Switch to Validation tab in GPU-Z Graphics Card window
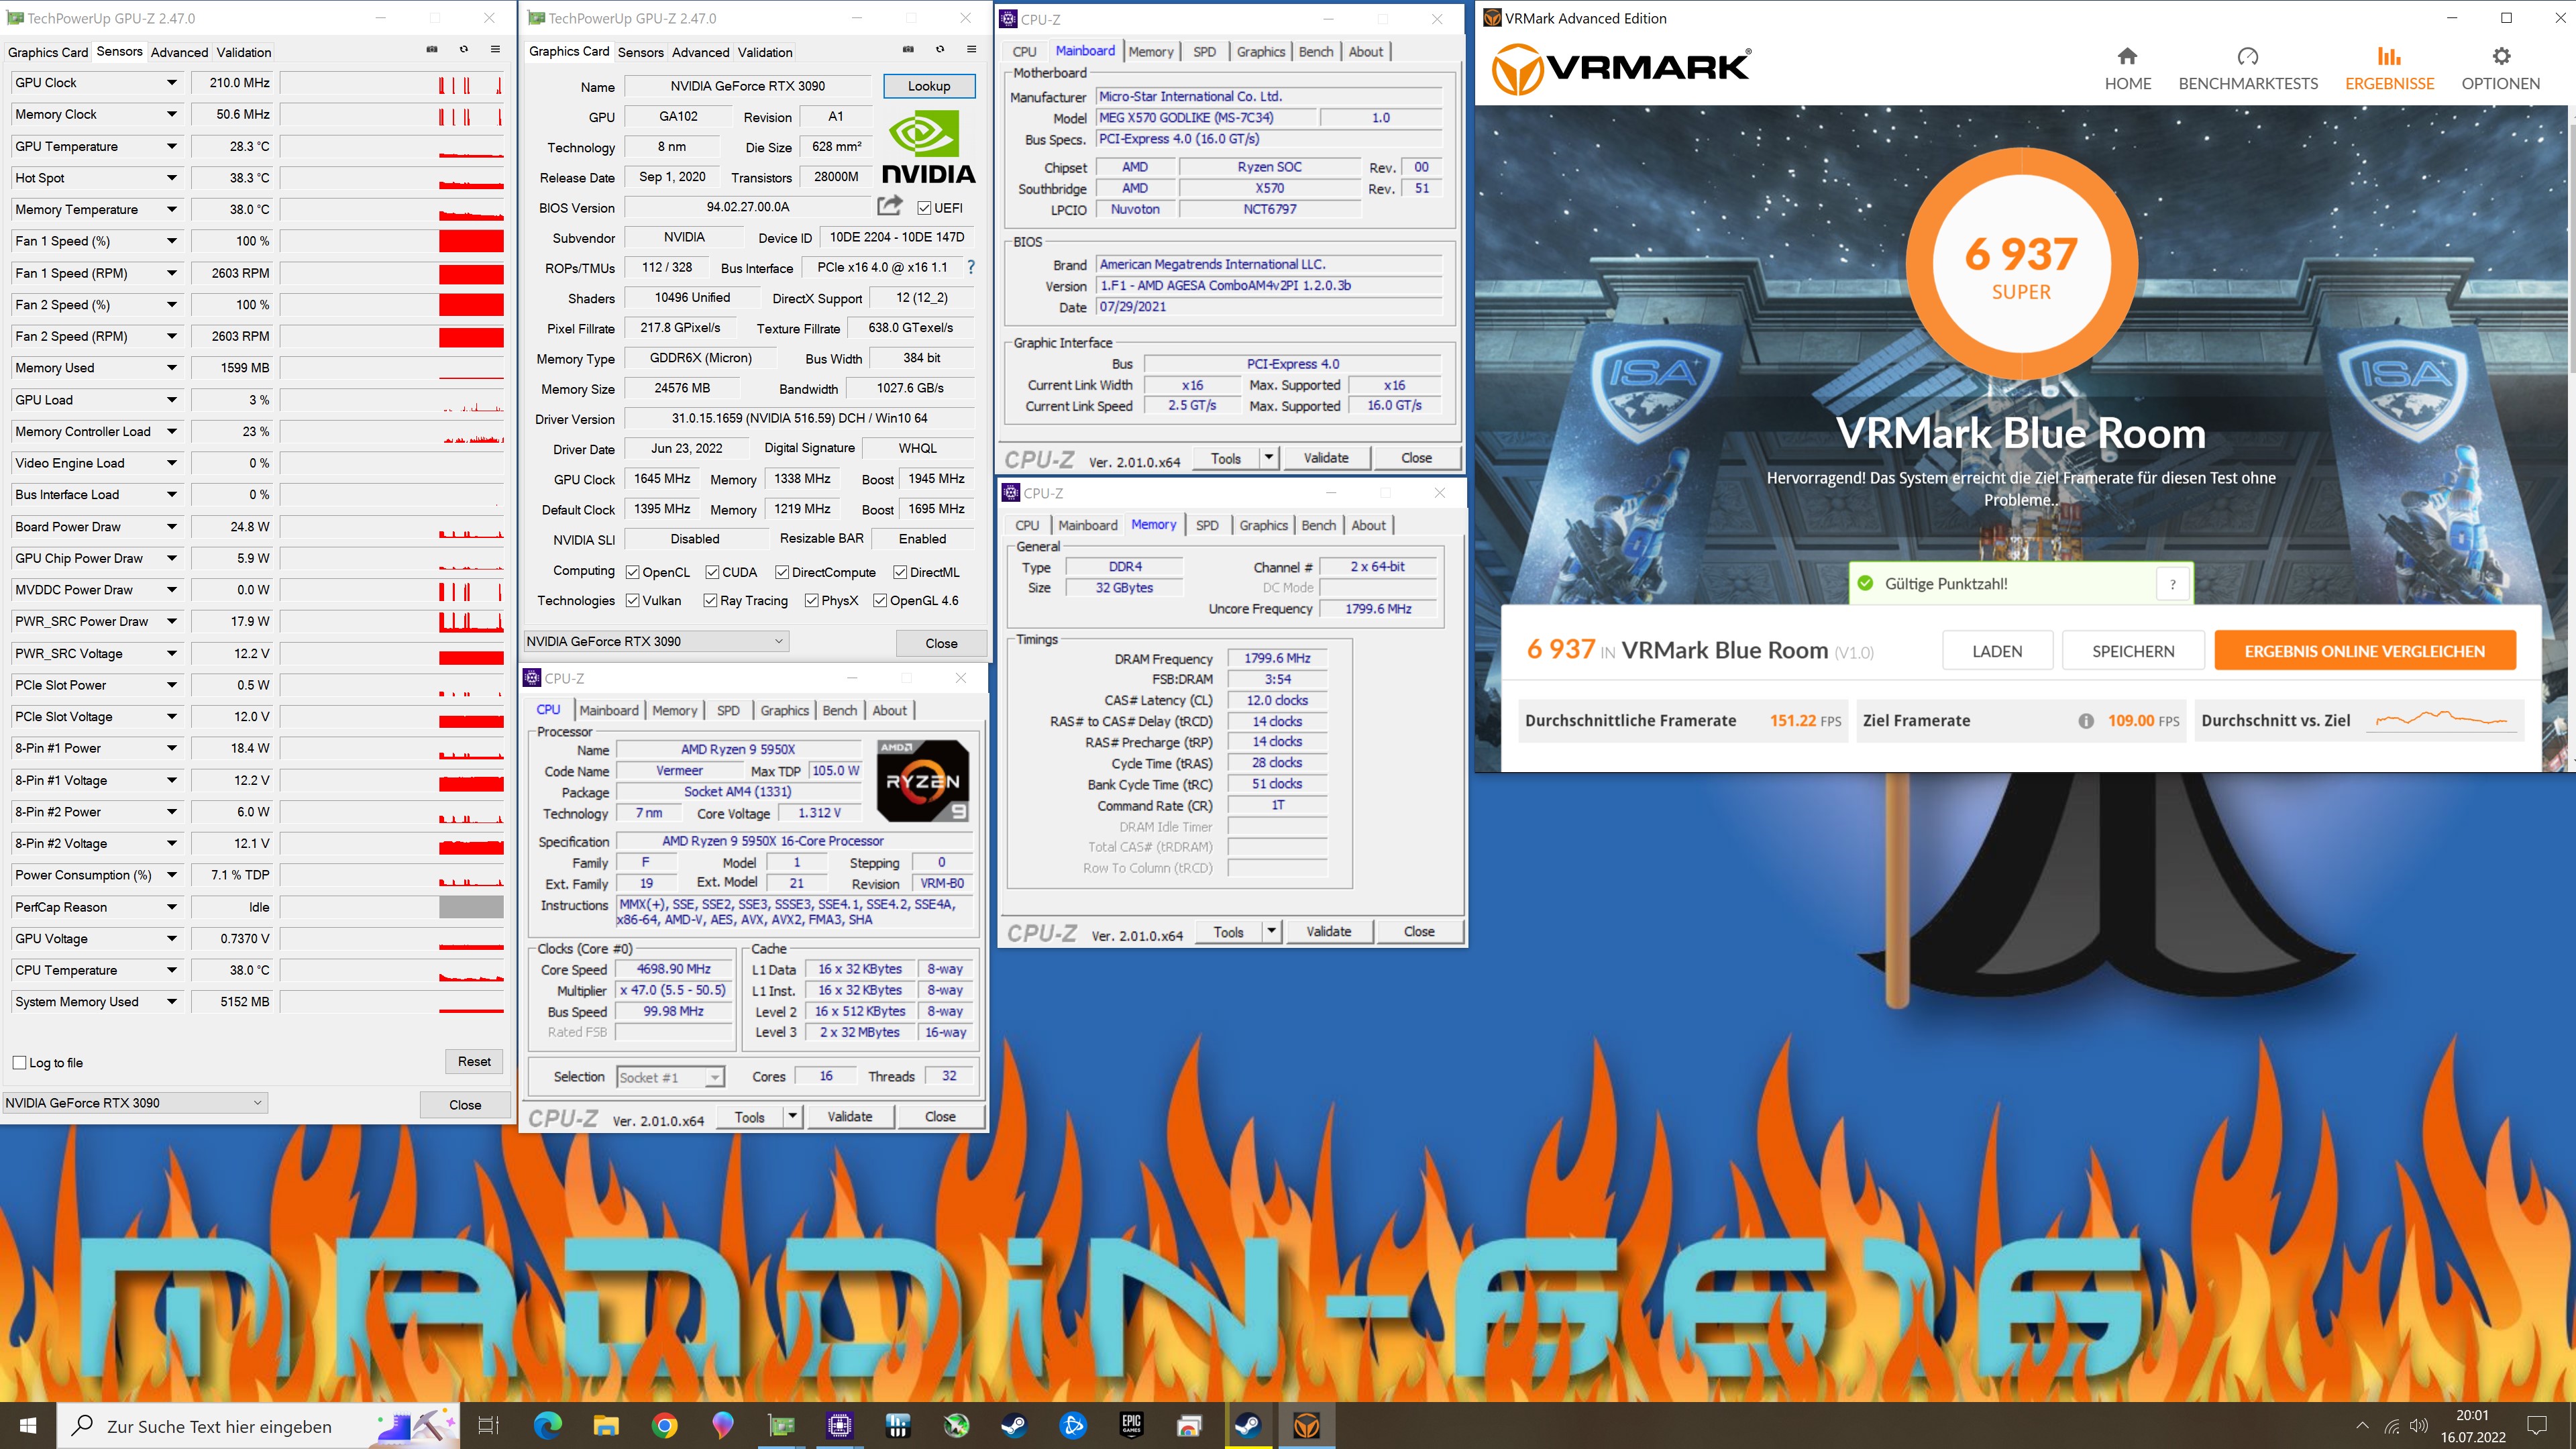The width and height of the screenshot is (2576, 1449). point(765,52)
